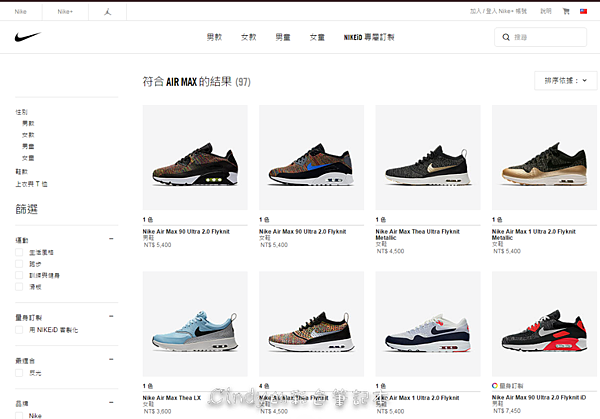The height and width of the screenshot is (419, 600).
Task: Click the NT$ 7,450 price
Action: (507, 411)
